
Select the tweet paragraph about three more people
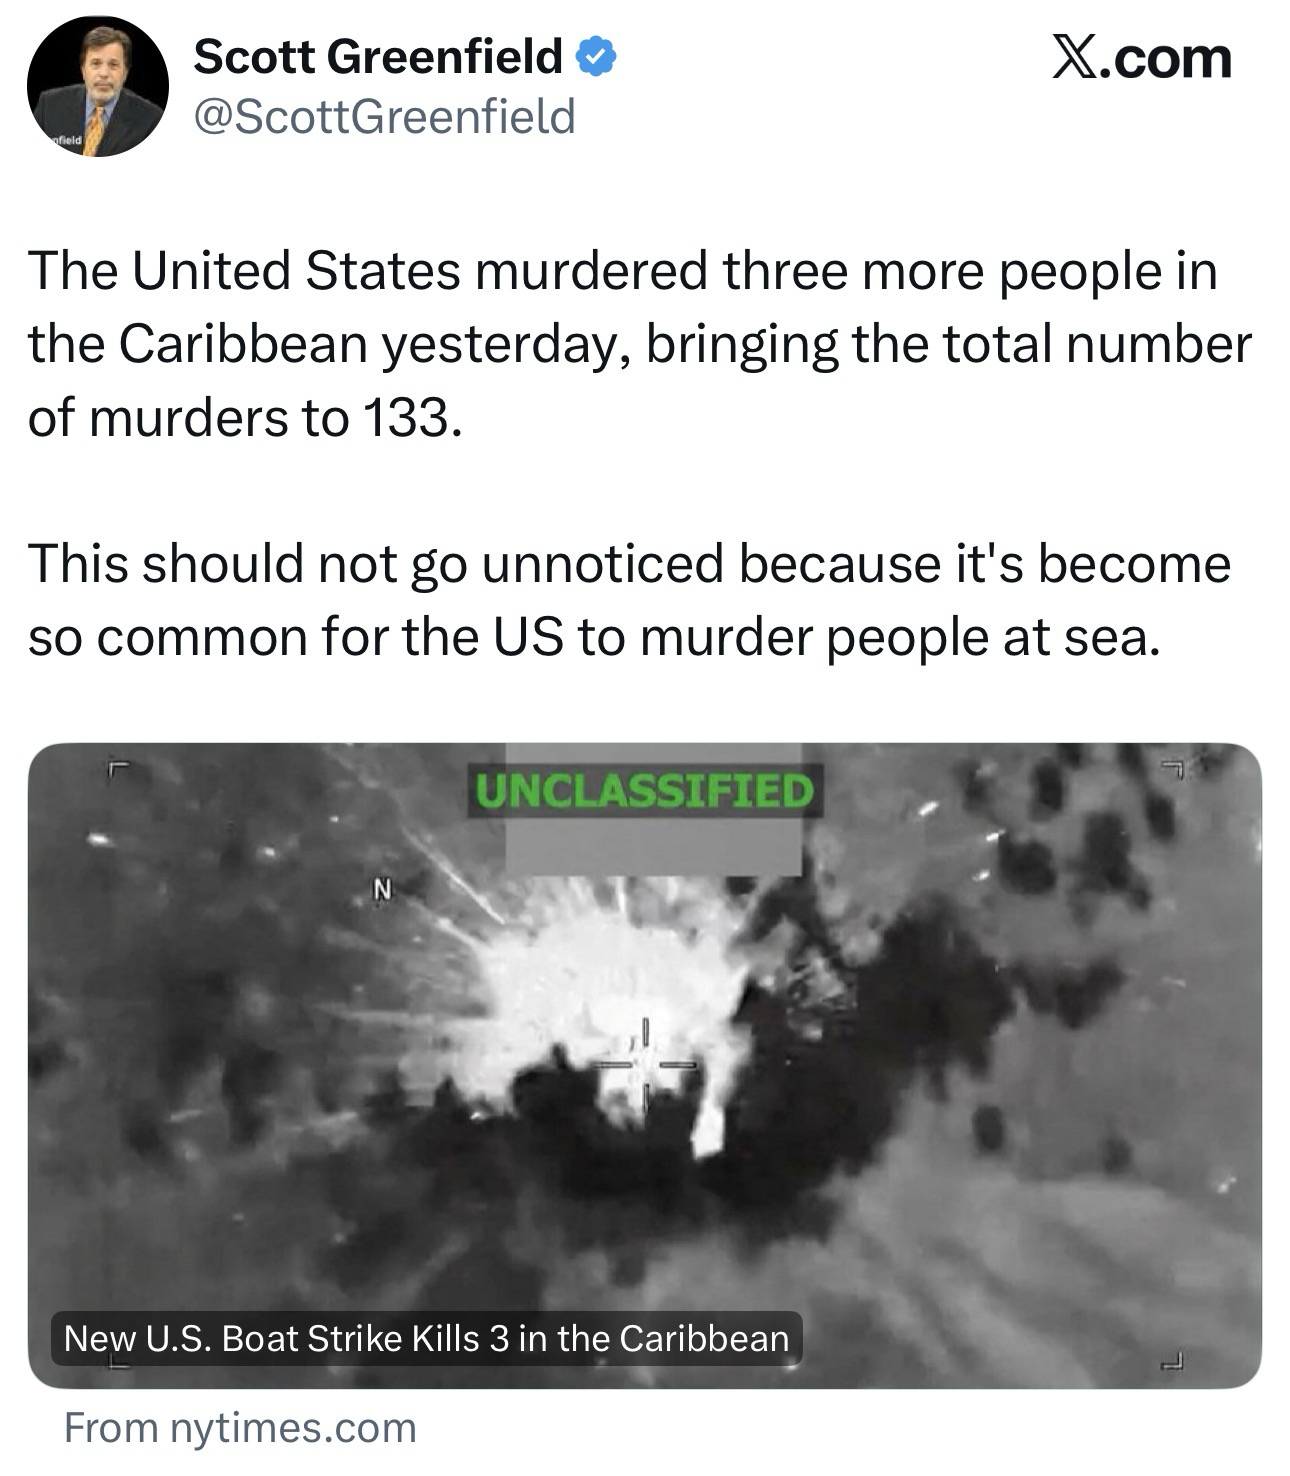[x=640, y=344]
